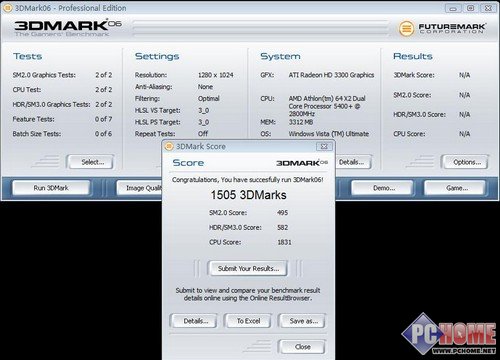Click the 3DMark06 title bar app icon
The height and width of the screenshot is (360, 500).
(x=7, y=8)
